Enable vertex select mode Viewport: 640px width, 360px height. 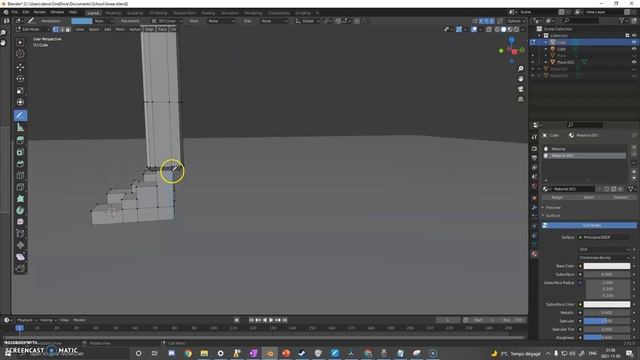click(x=56, y=29)
